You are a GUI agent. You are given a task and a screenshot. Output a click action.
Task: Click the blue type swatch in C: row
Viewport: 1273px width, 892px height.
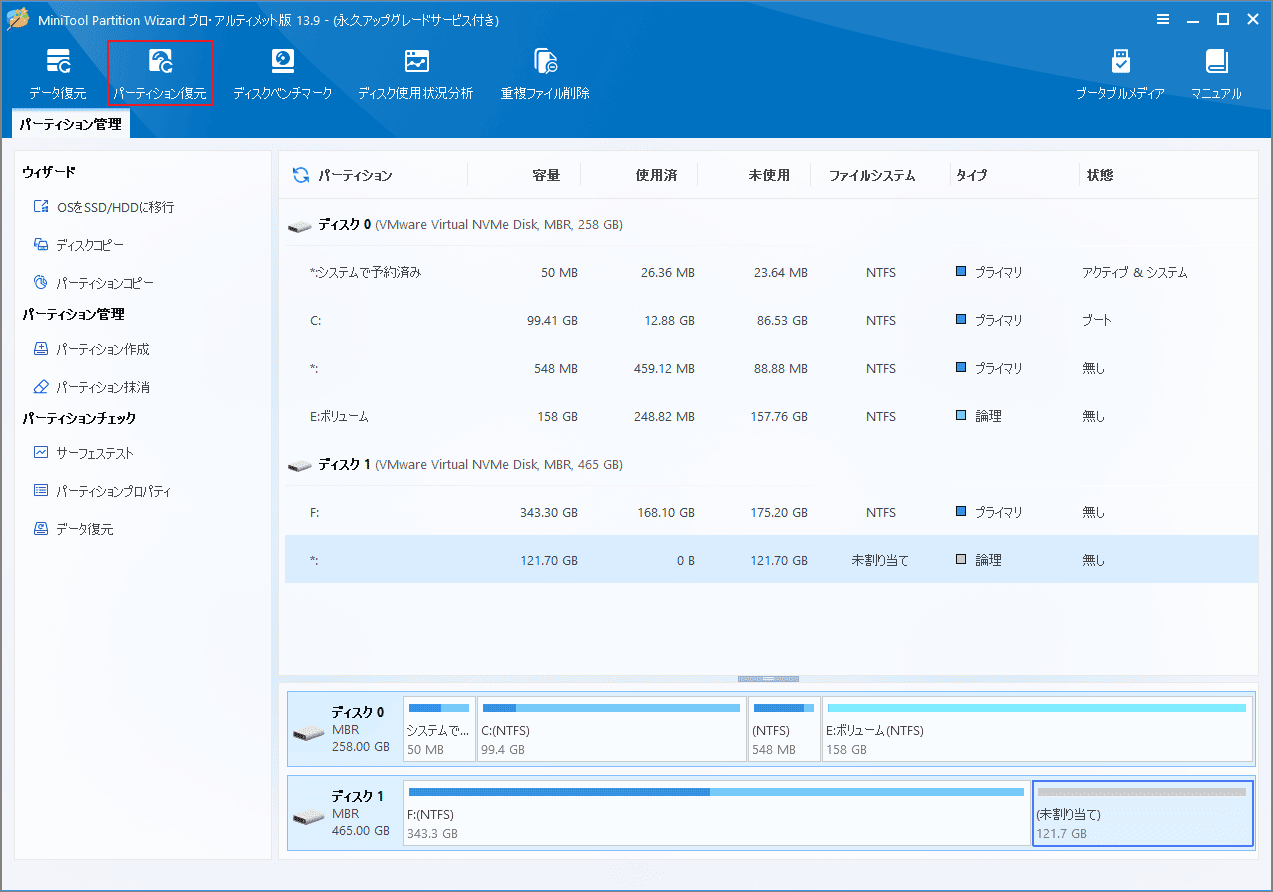[961, 320]
